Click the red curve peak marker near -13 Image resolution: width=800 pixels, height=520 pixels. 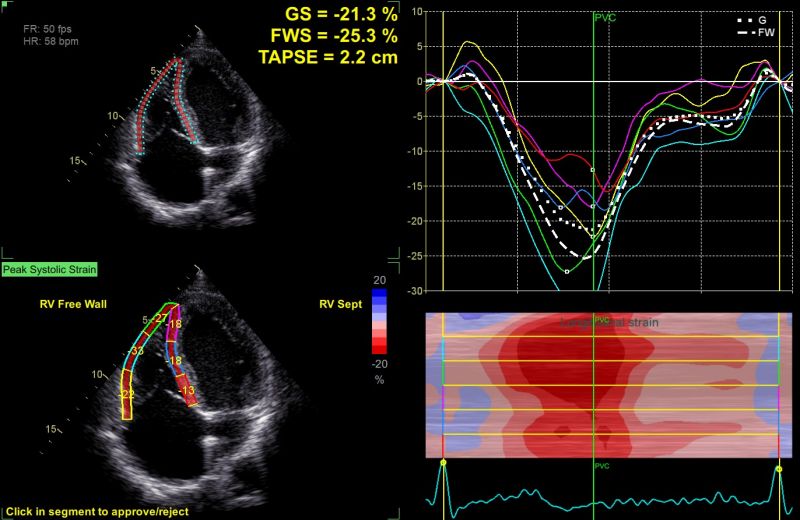(592, 170)
